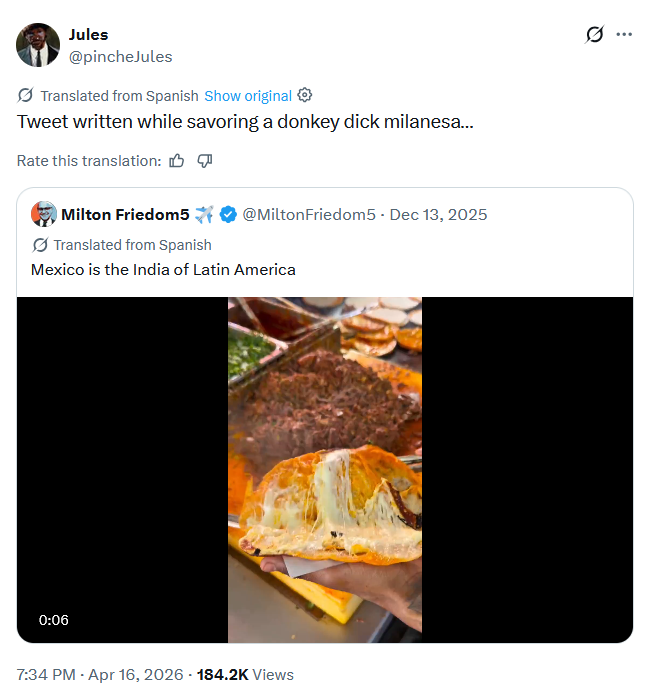Open the three-dot more options menu

(625, 35)
